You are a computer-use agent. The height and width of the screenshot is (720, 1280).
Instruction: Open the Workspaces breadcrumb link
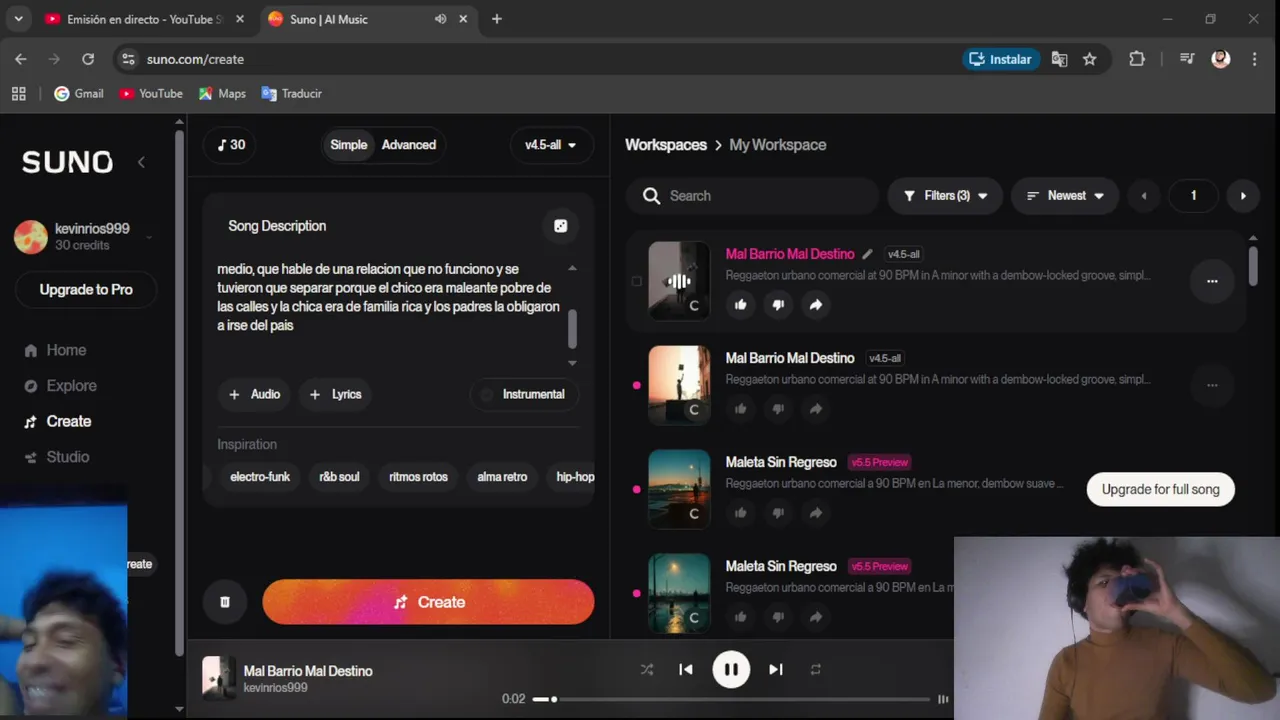pyautogui.click(x=666, y=145)
